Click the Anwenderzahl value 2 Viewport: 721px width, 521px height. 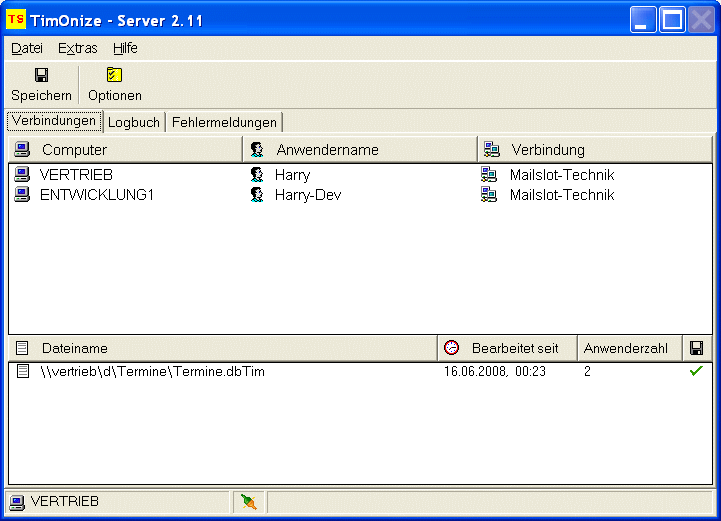587,371
